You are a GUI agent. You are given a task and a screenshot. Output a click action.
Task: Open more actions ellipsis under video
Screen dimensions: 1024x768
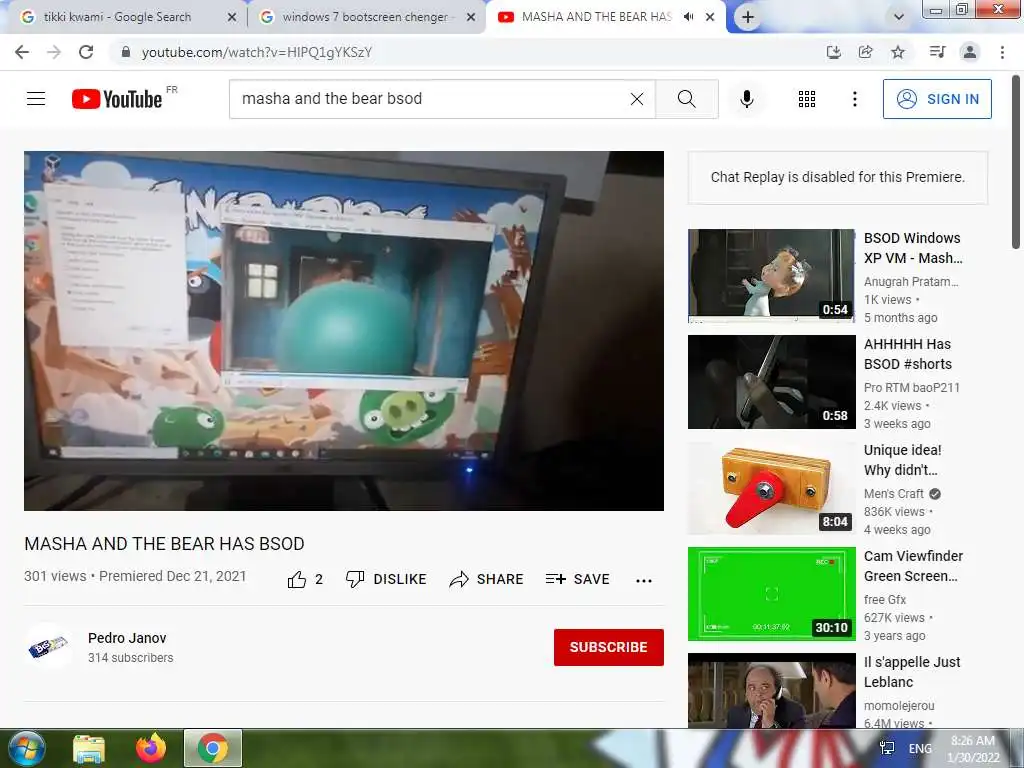(x=644, y=581)
